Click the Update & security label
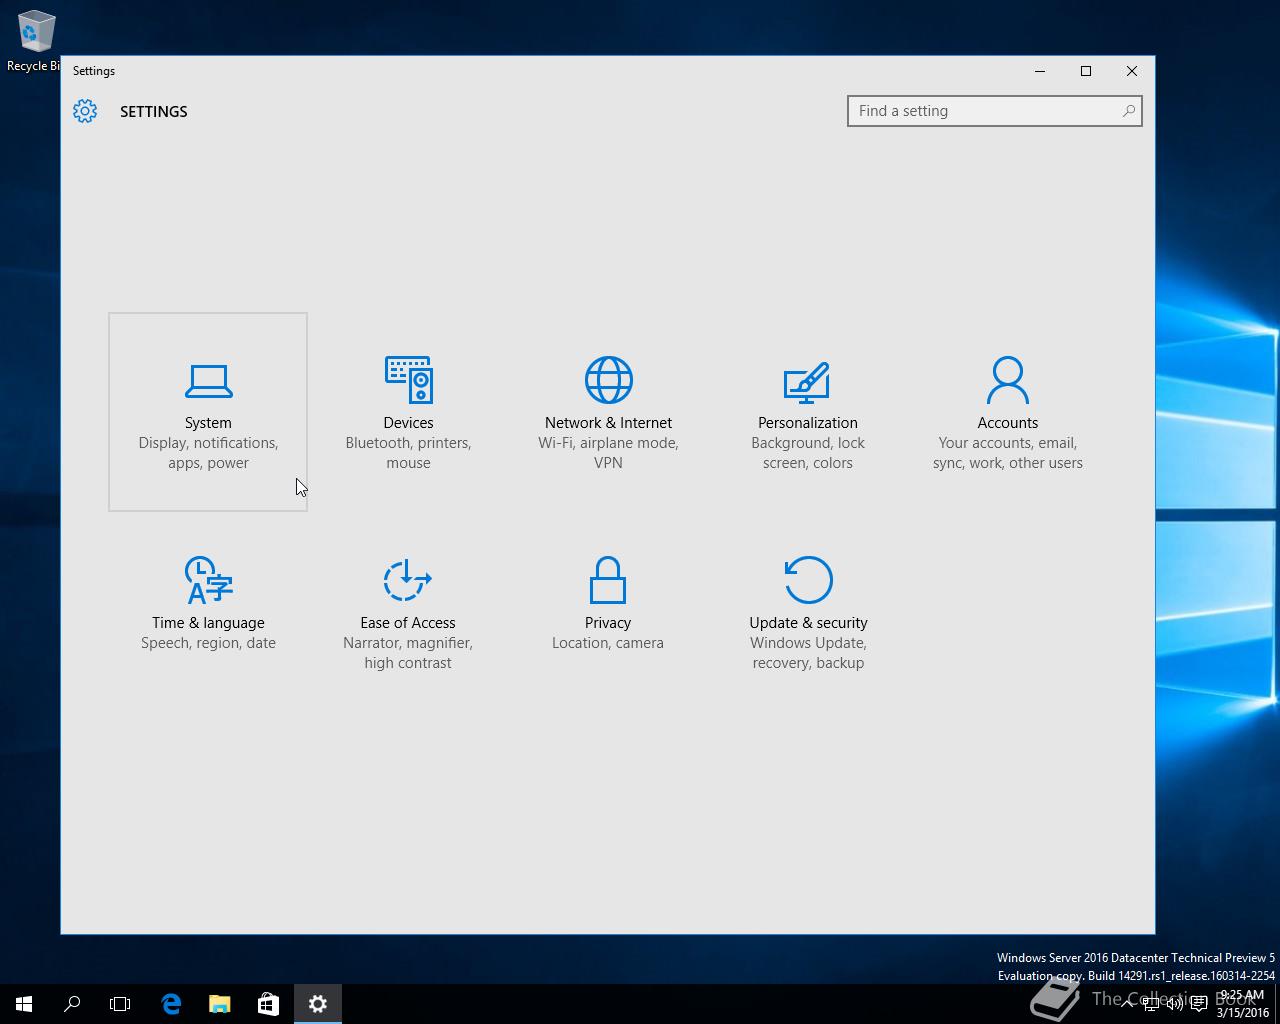1280x1024 pixels. 808,623
